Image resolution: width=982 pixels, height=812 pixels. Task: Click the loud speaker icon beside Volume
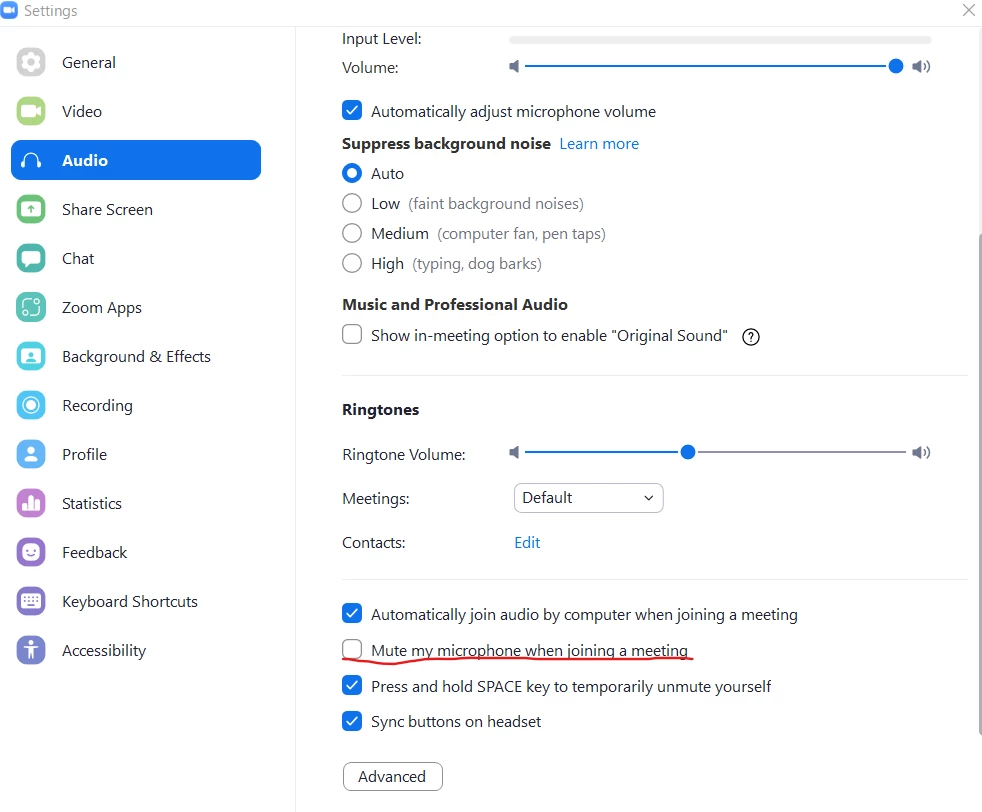pos(921,66)
